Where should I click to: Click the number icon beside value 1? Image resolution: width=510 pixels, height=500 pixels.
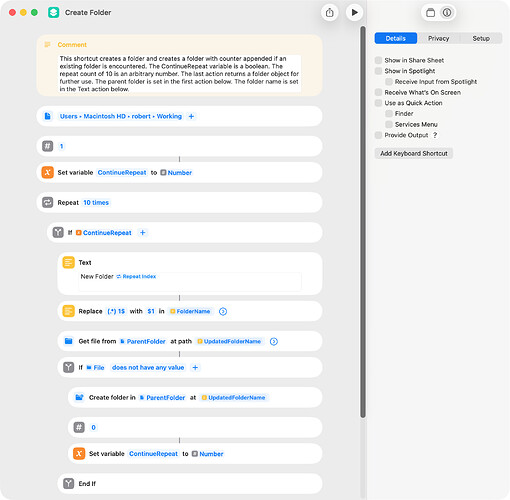47,146
